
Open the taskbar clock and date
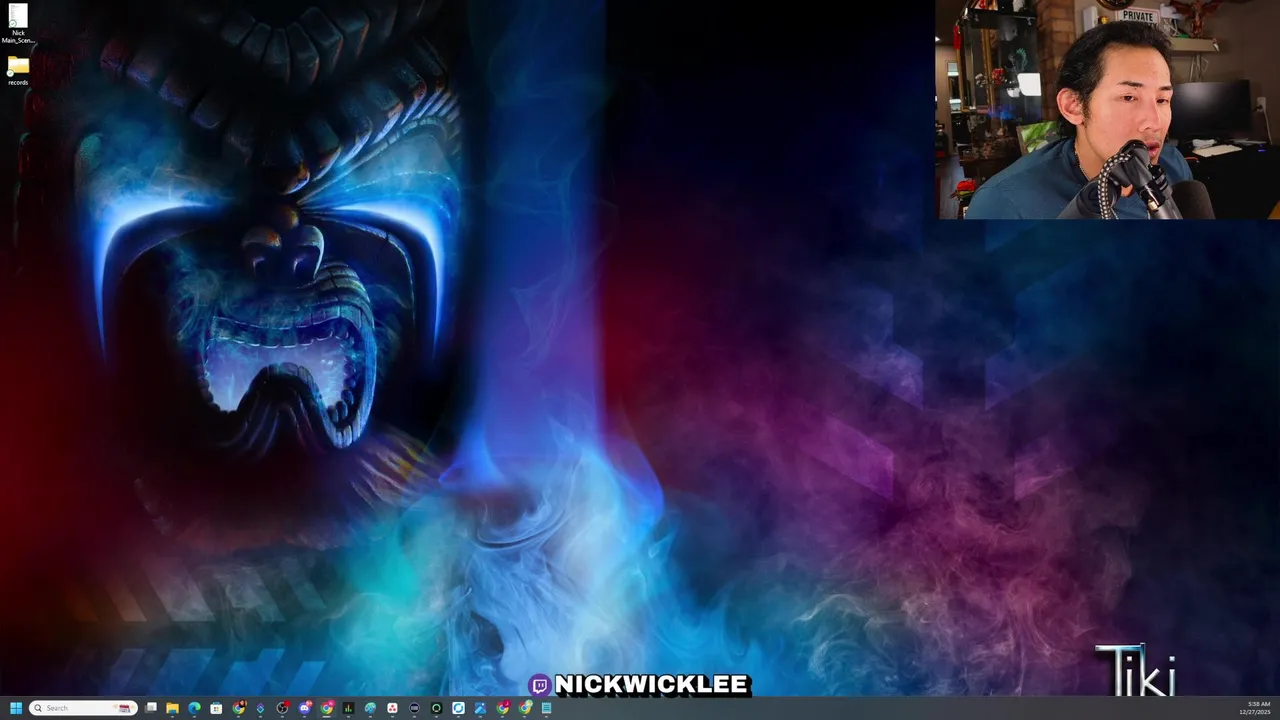click(1257, 708)
